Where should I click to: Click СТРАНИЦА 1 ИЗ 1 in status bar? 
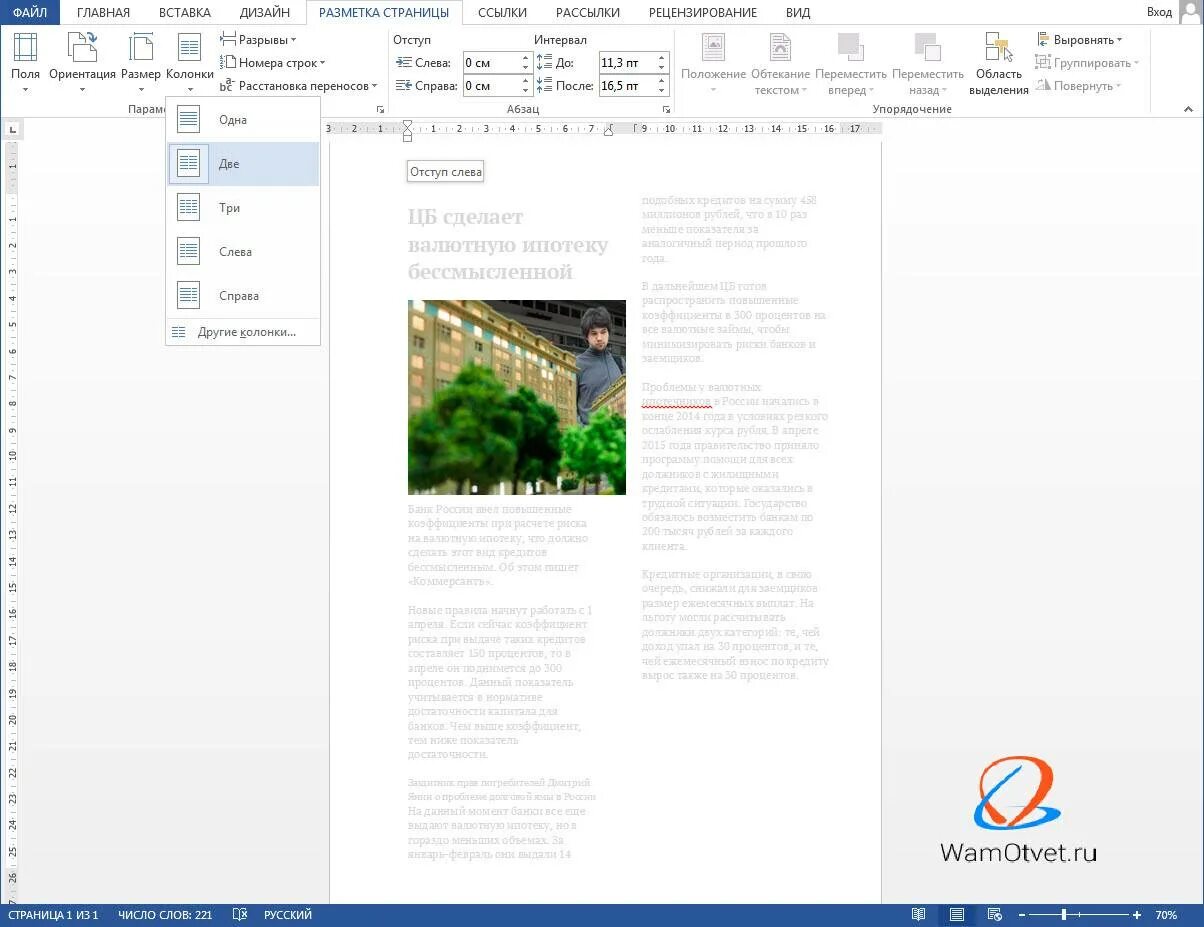click(52, 915)
